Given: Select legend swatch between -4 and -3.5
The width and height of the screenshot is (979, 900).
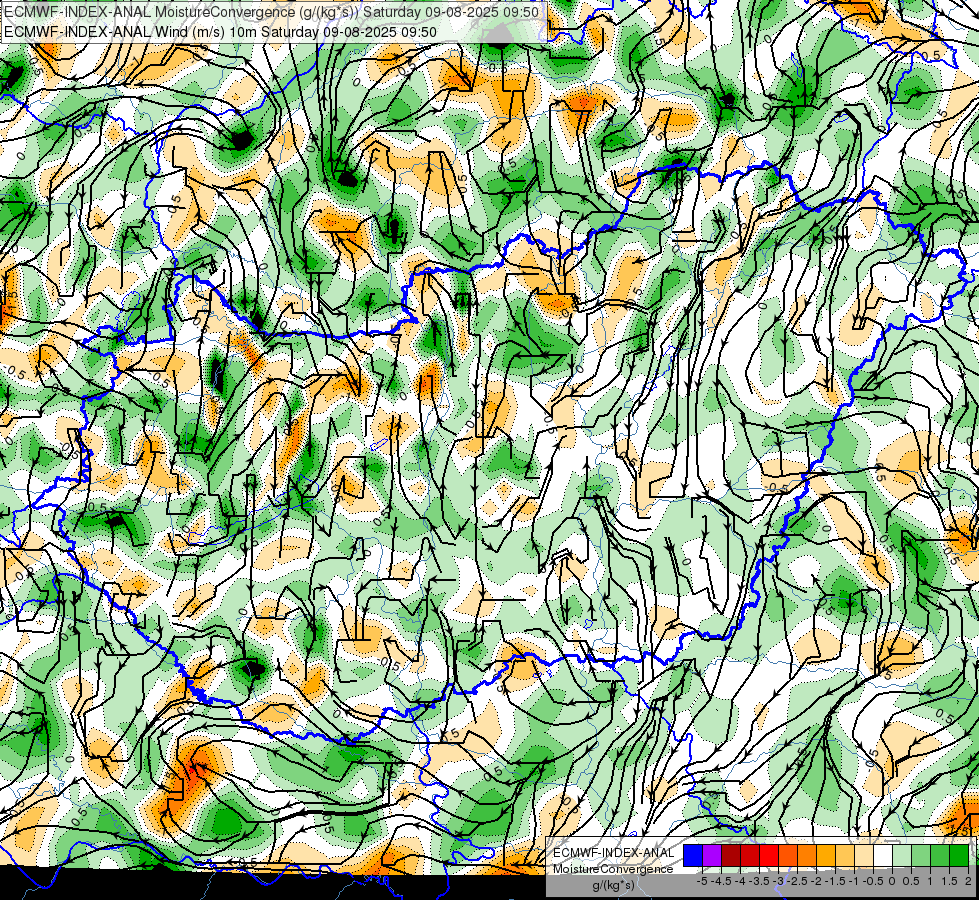Looking at the screenshot, I should click(x=750, y=855).
